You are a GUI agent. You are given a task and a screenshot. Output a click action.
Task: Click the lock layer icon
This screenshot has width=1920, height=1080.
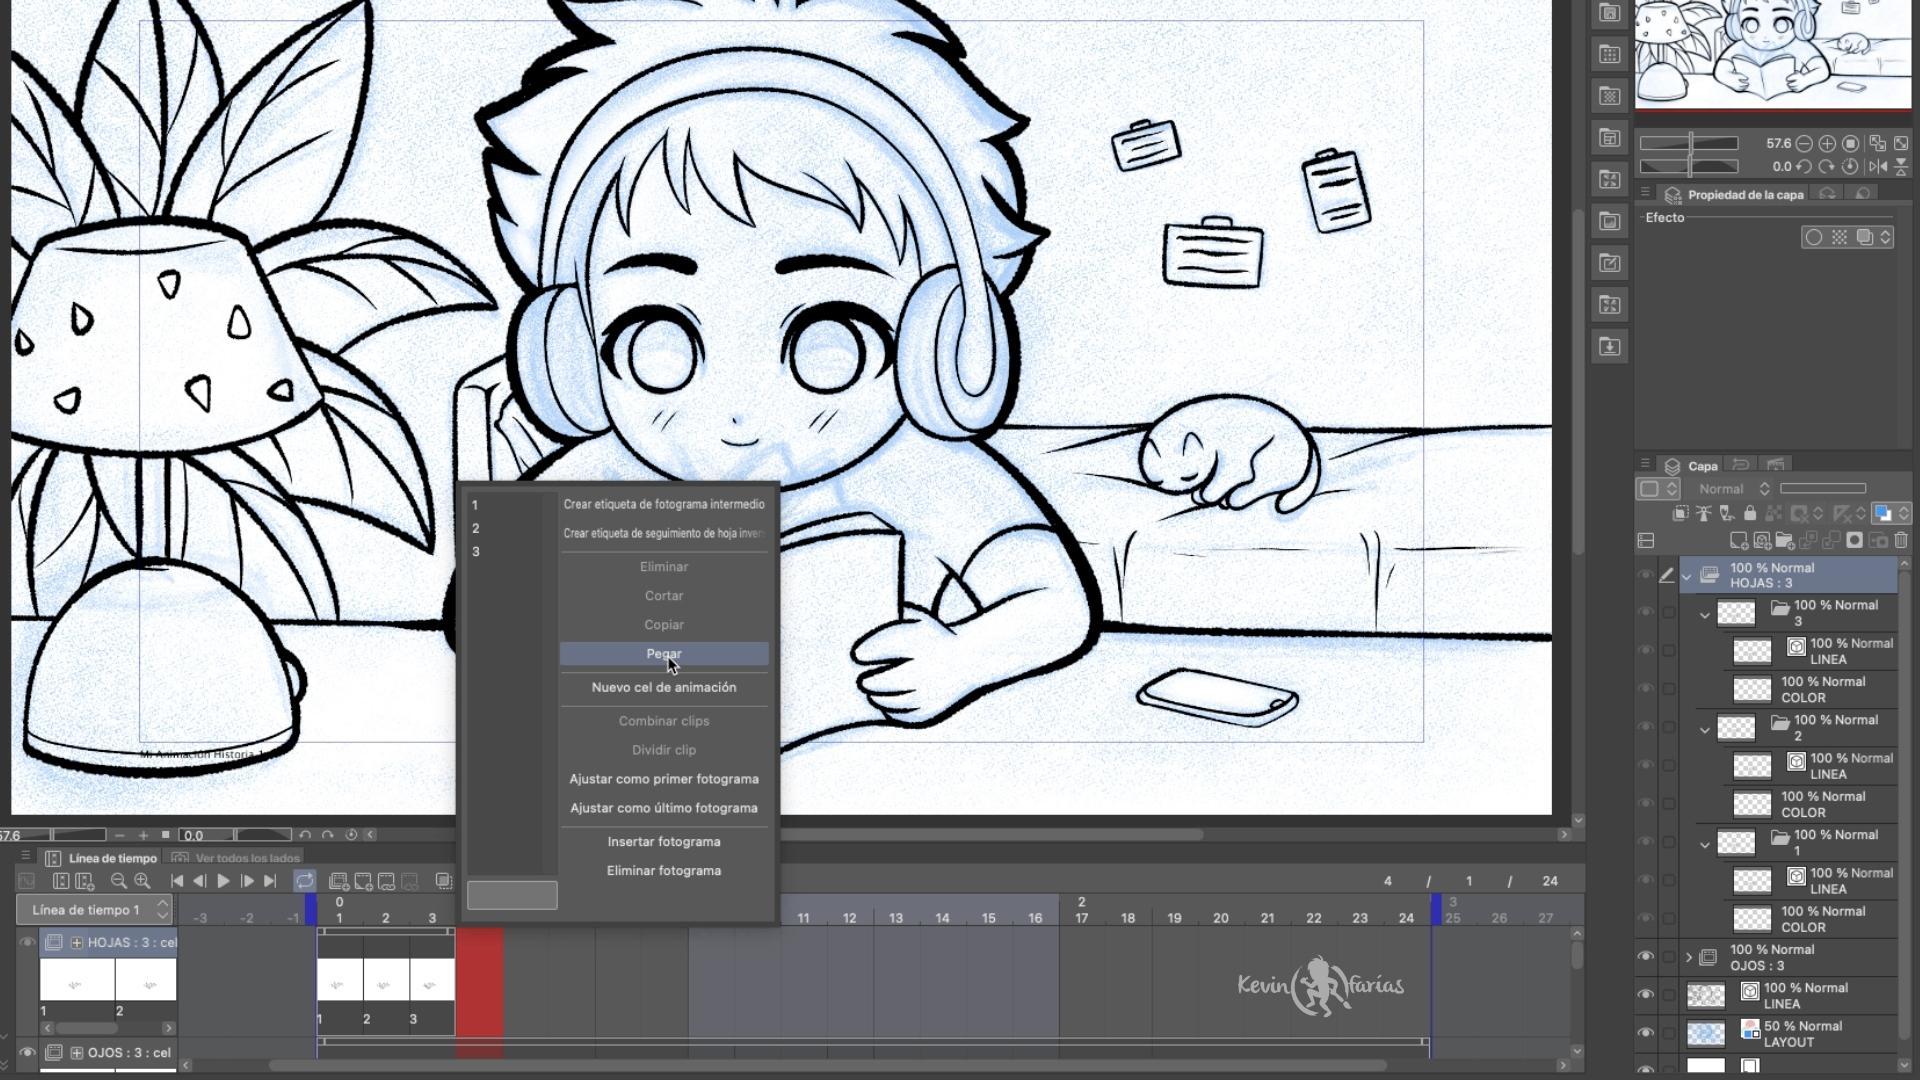click(1749, 514)
